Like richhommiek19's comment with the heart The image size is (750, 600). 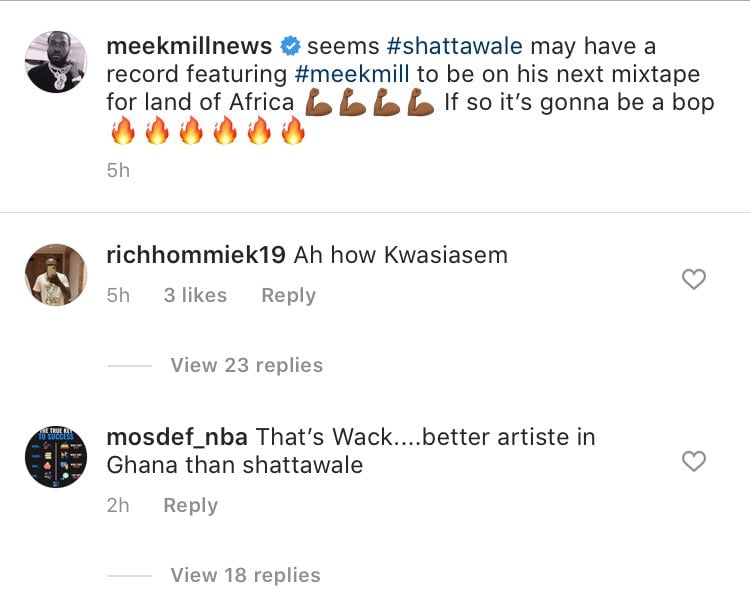tap(694, 279)
